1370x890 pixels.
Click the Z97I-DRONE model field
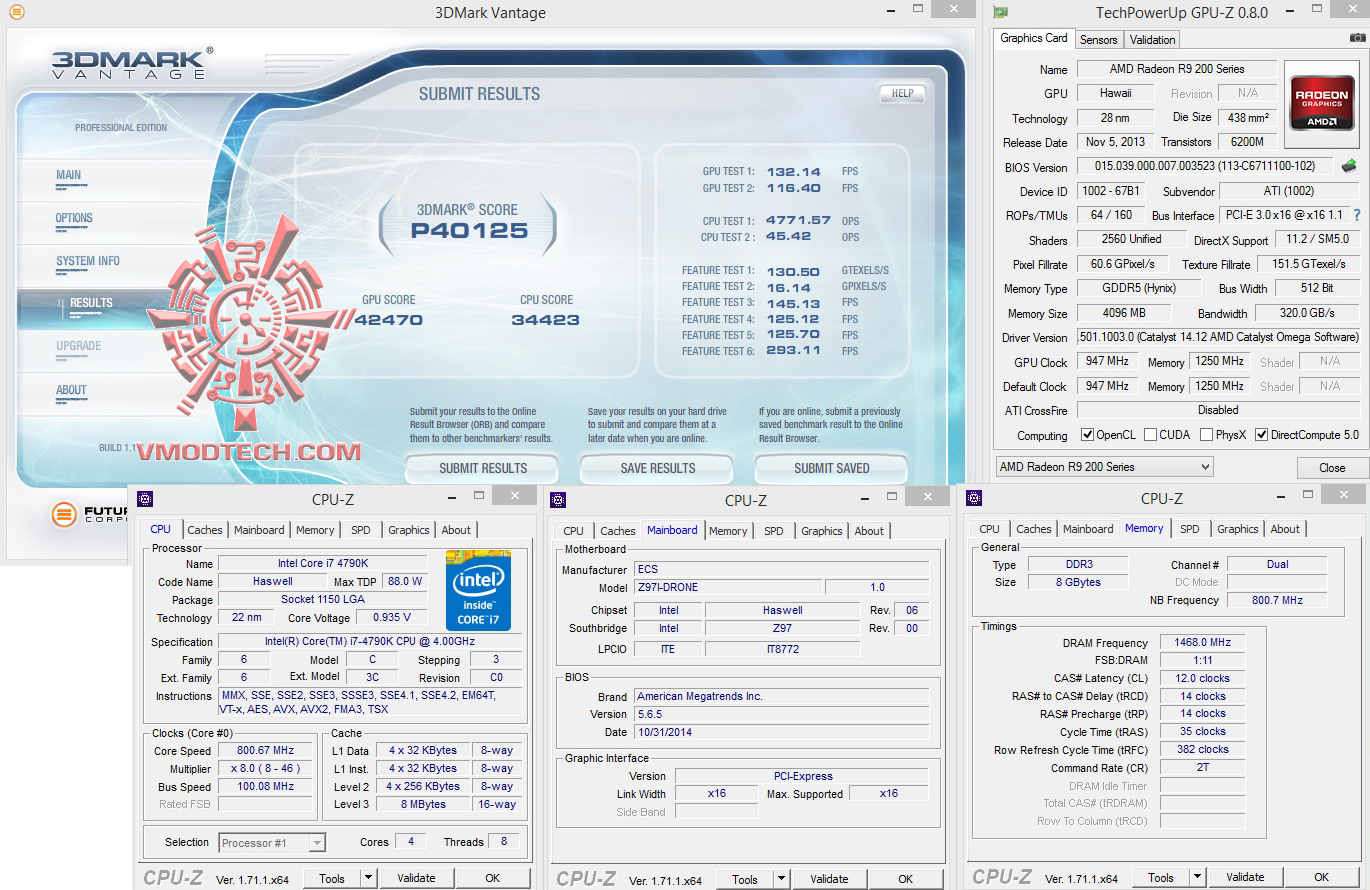[x=728, y=588]
